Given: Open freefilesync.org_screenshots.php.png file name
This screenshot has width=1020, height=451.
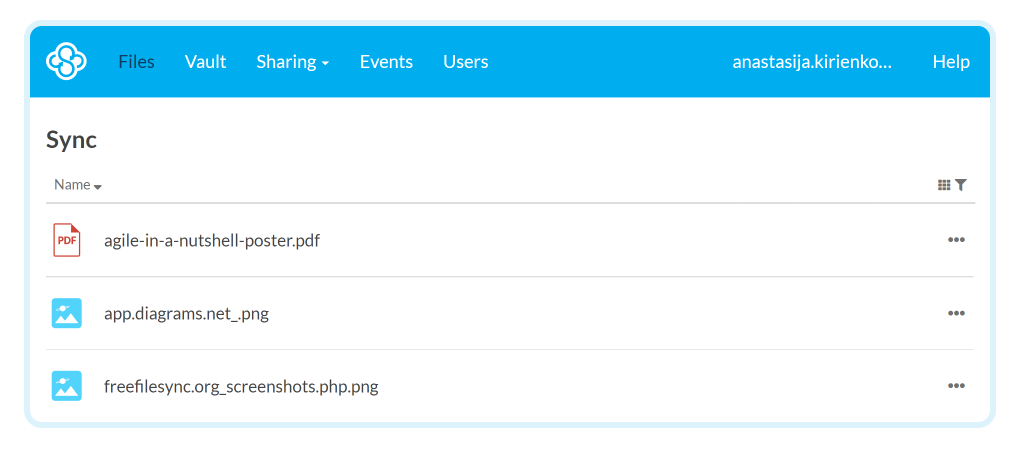Looking at the screenshot, I should pos(241,387).
